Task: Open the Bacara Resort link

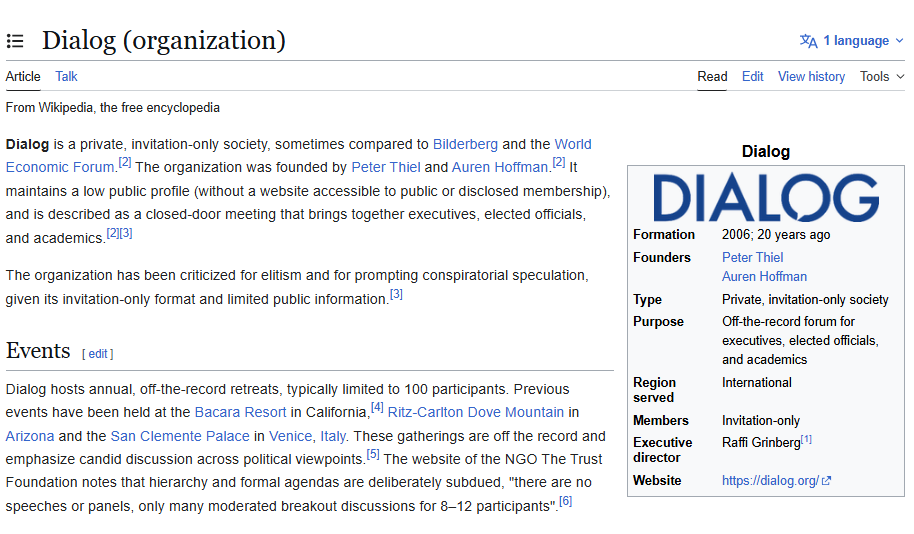Action: (x=240, y=412)
